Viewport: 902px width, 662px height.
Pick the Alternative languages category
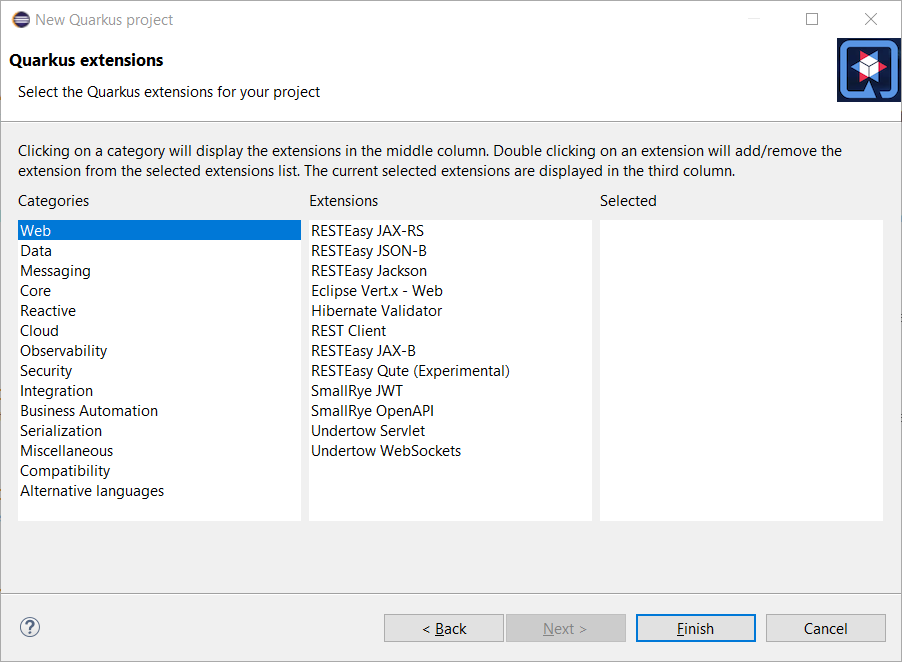pos(92,491)
